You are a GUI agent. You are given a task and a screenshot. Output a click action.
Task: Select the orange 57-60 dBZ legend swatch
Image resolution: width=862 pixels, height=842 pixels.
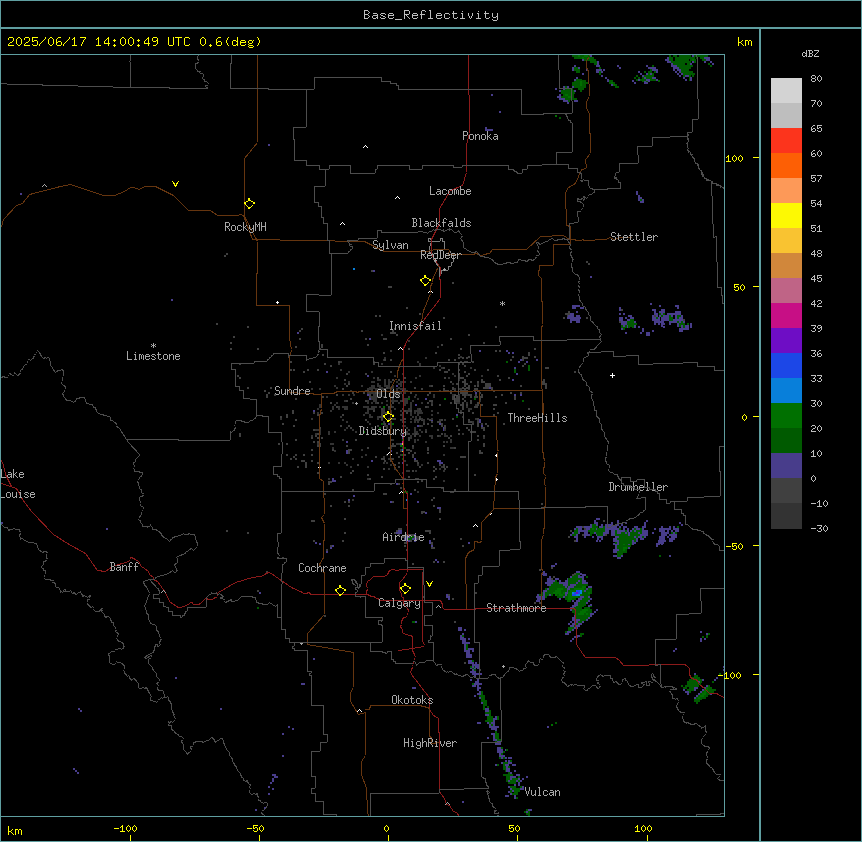[x=786, y=165]
